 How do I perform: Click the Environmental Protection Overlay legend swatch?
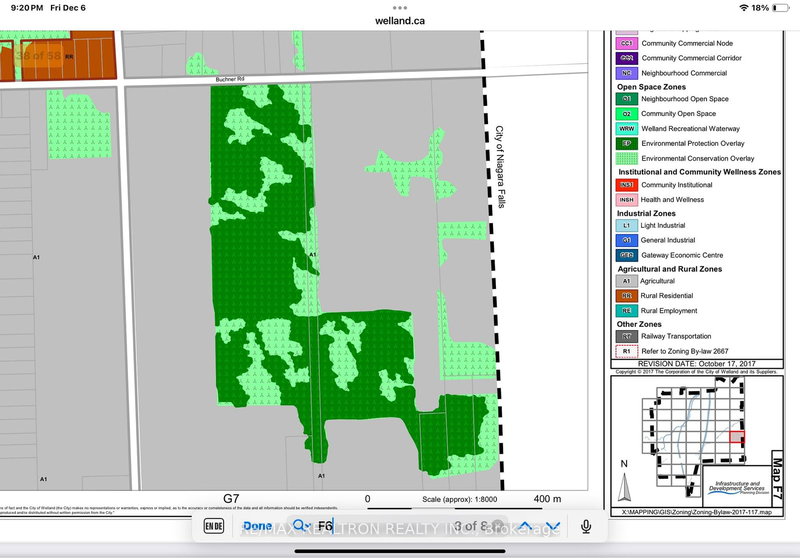(x=626, y=143)
